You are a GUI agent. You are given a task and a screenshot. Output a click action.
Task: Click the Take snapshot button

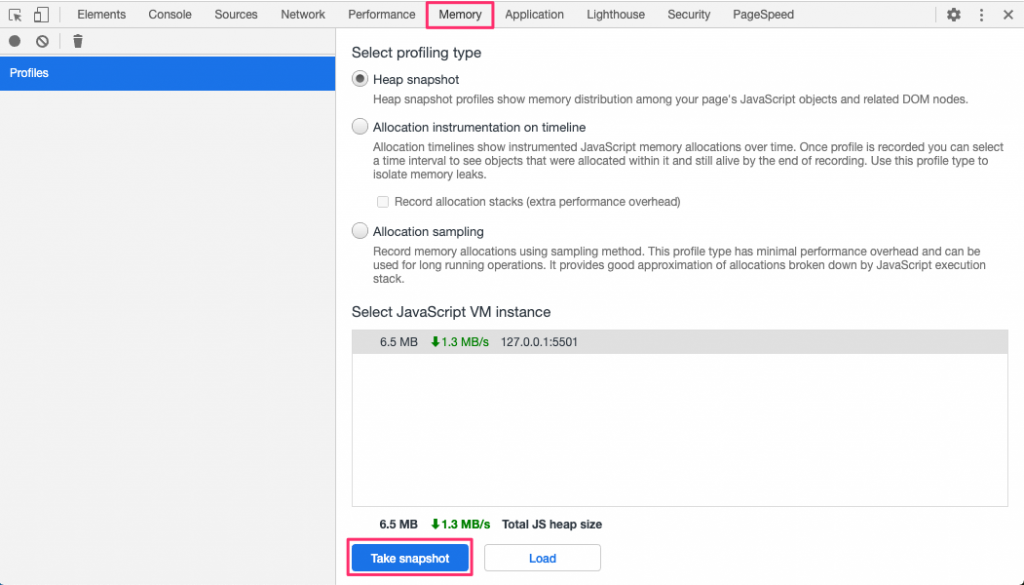pyautogui.click(x=410, y=558)
